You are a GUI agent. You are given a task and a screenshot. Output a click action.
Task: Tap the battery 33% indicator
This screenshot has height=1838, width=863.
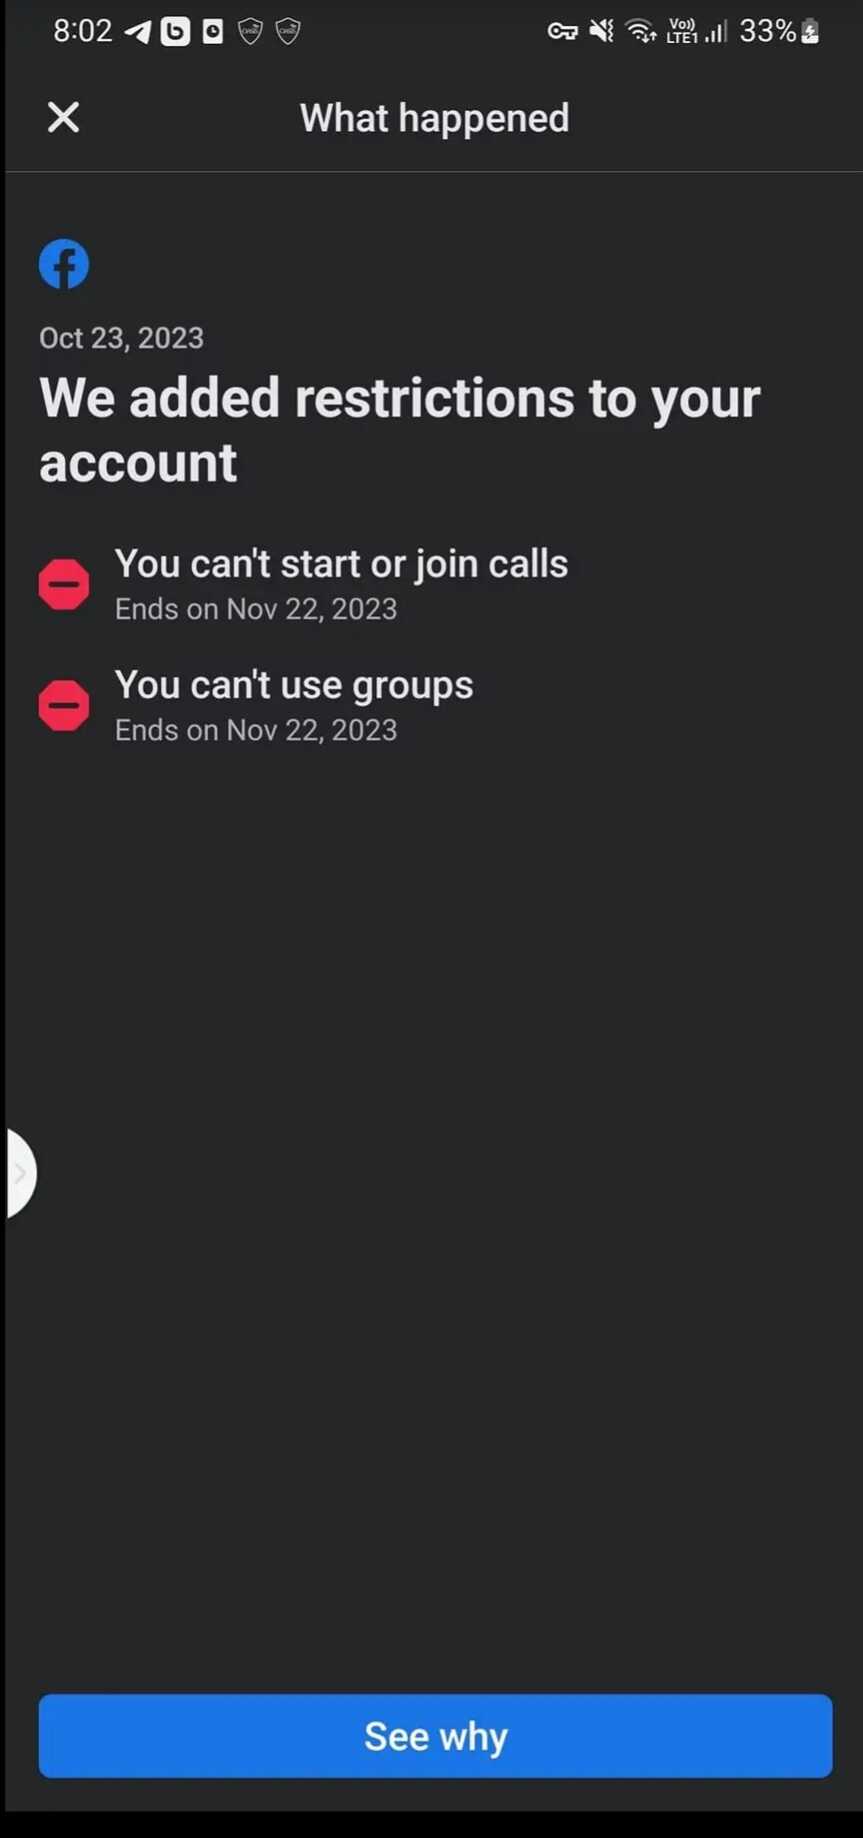779,32
